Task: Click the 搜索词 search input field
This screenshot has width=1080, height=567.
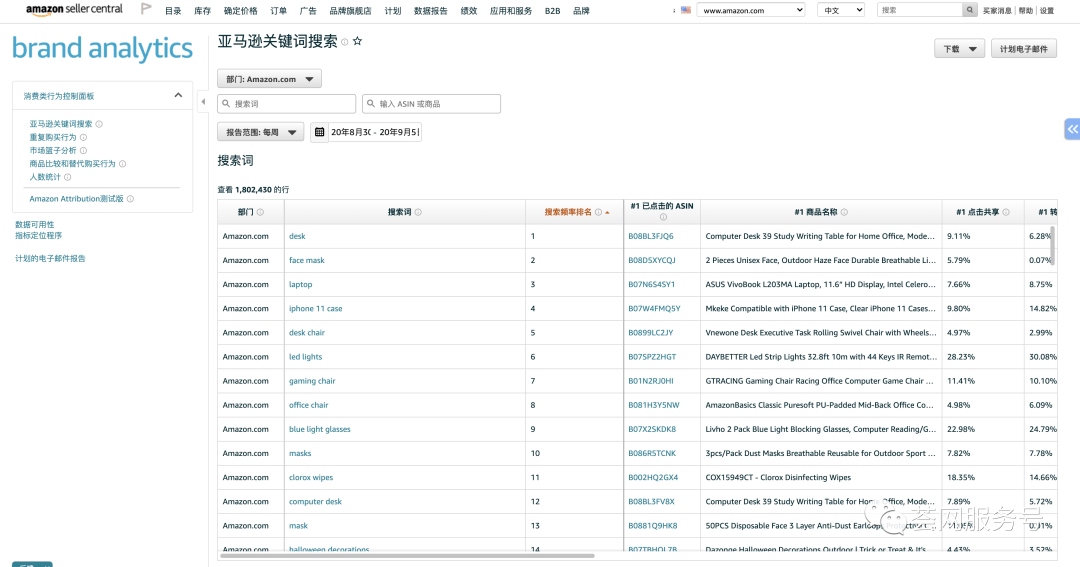Action: point(287,104)
